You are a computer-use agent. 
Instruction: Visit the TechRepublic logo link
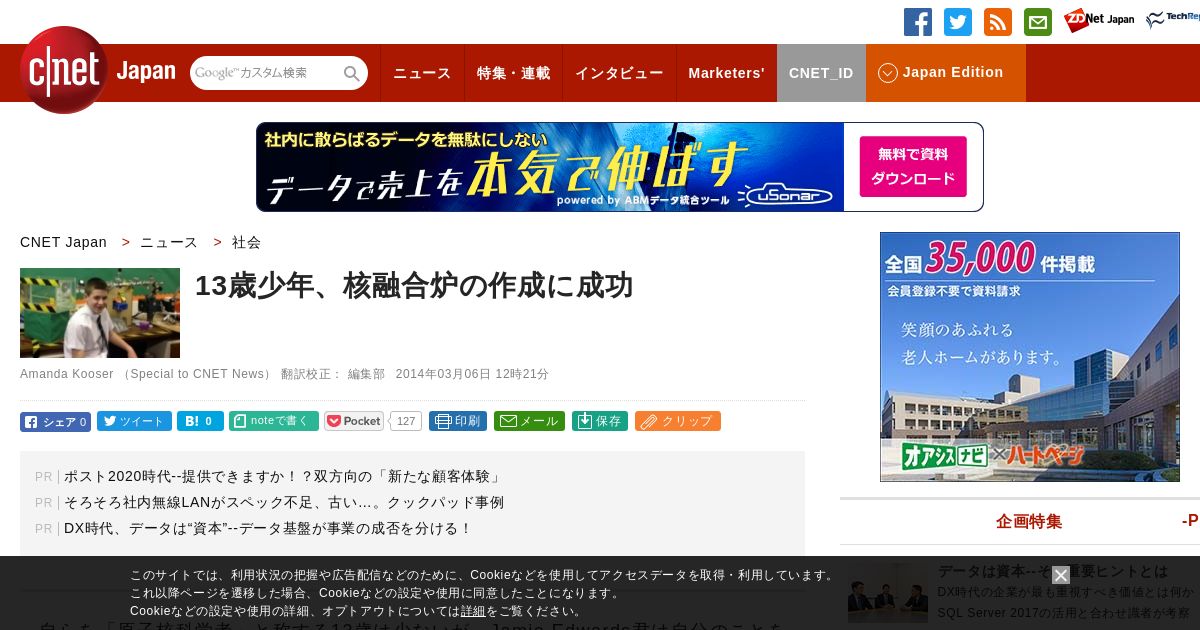1172,20
